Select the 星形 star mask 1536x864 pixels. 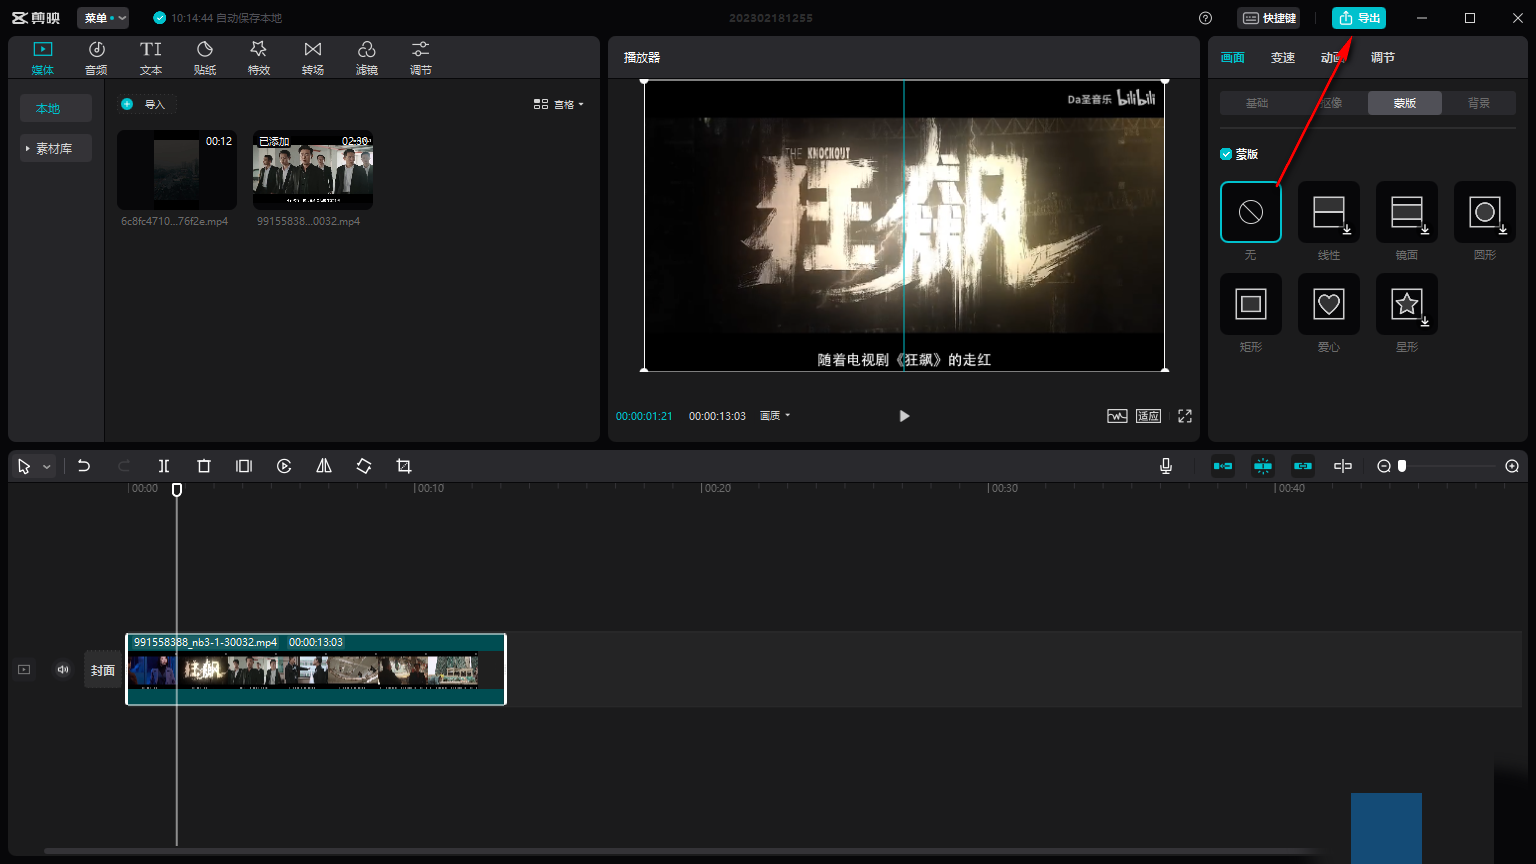(x=1407, y=304)
